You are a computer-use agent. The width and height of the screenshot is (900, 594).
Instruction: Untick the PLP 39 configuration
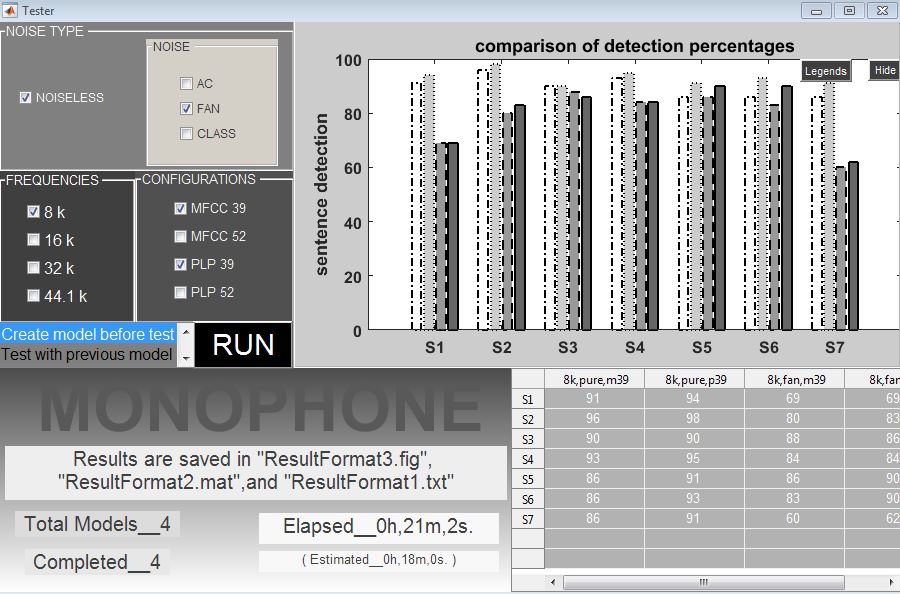click(181, 265)
